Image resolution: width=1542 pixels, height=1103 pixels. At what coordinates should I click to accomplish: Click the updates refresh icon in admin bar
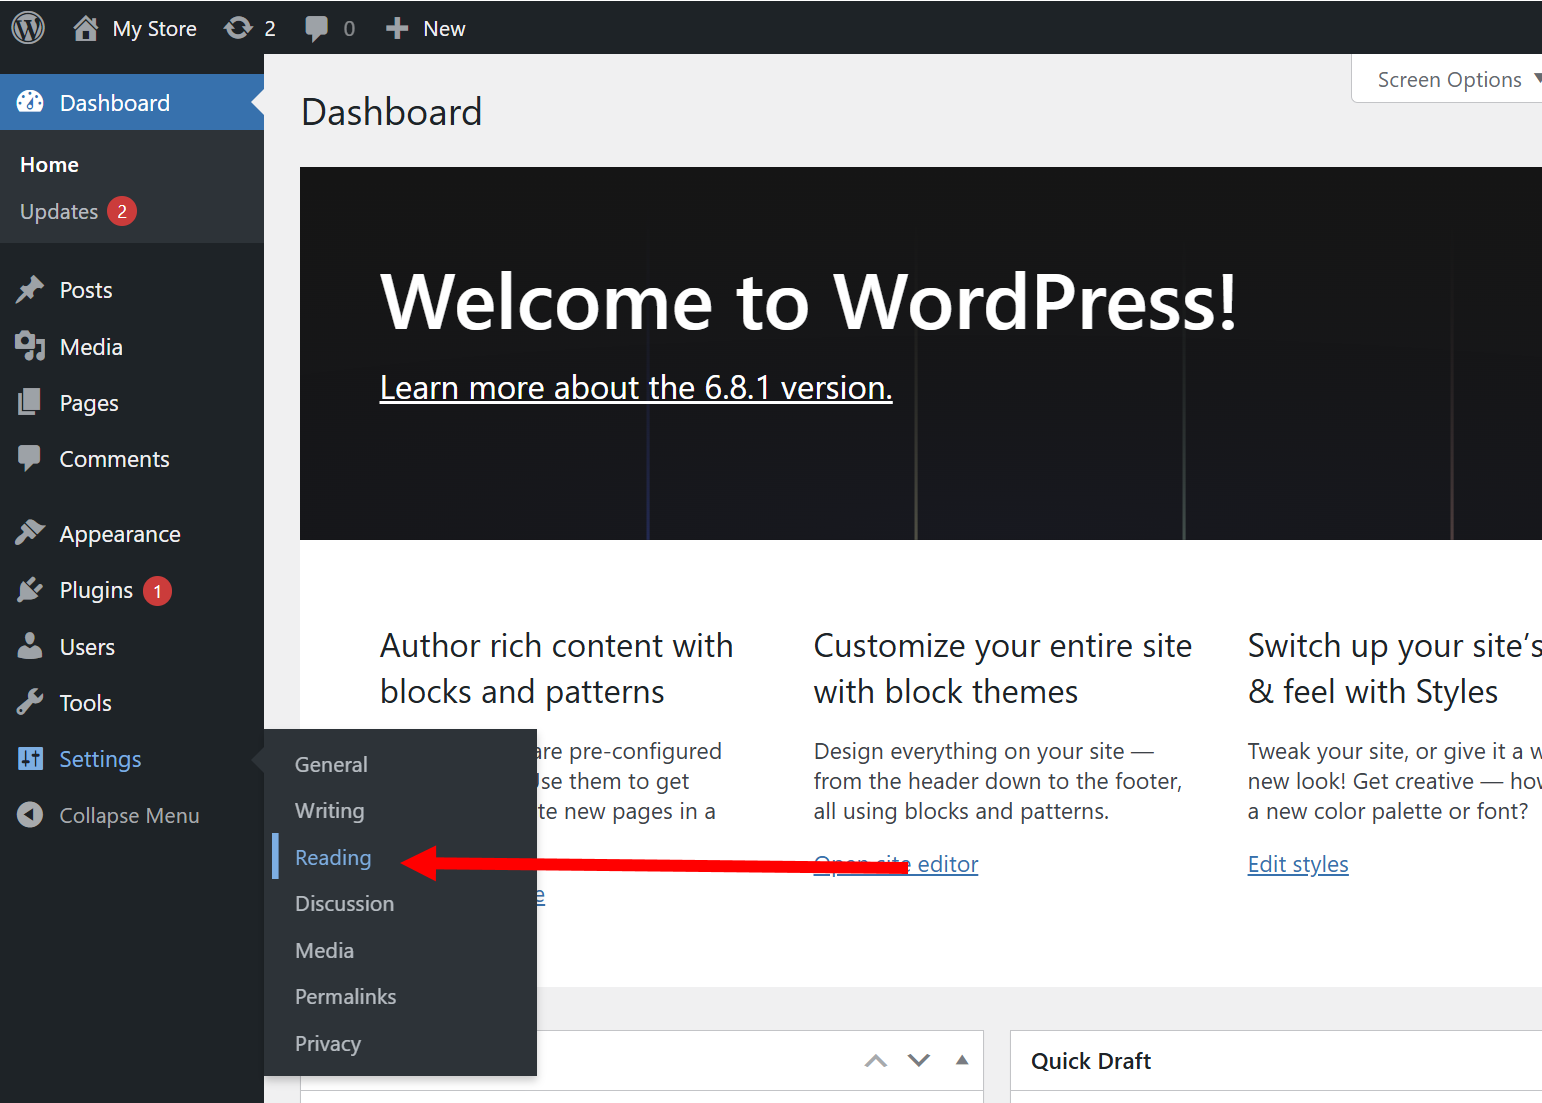click(238, 28)
